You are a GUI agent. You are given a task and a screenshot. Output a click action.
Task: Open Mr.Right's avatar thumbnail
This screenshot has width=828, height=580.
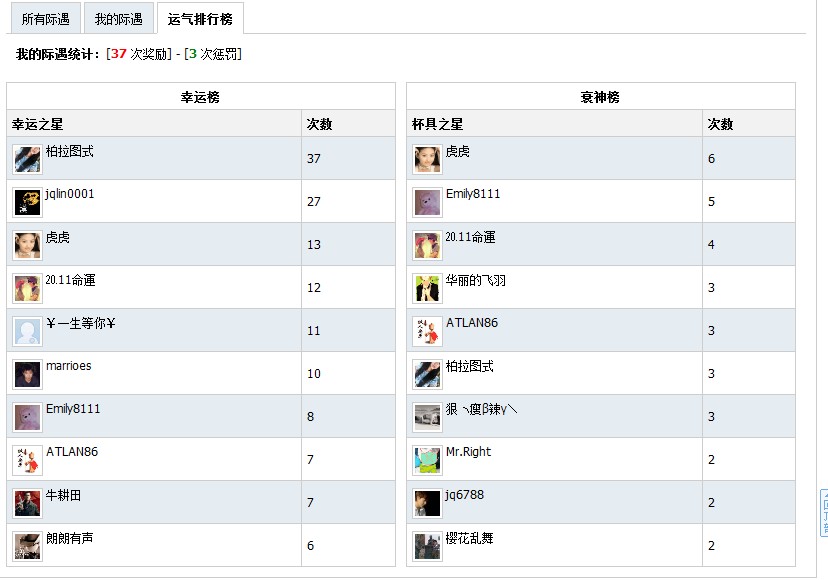point(427,460)
